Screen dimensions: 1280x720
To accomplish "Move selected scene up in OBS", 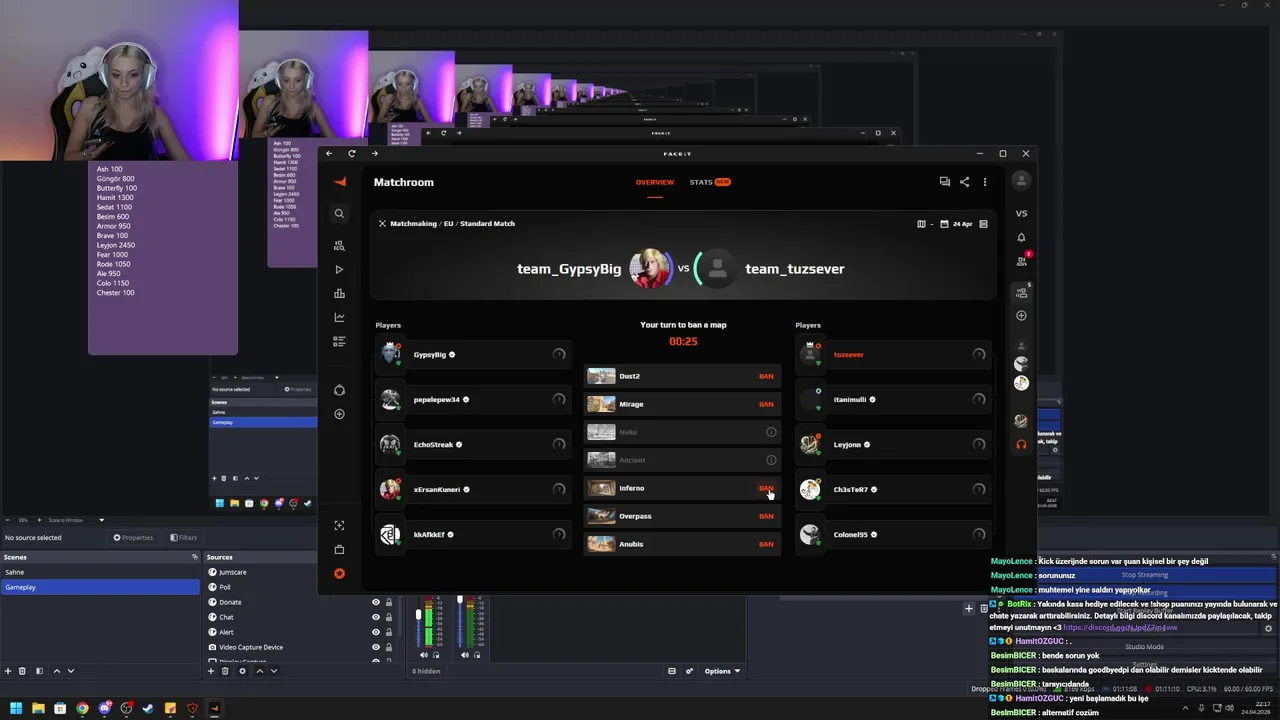I will (56, 671).
